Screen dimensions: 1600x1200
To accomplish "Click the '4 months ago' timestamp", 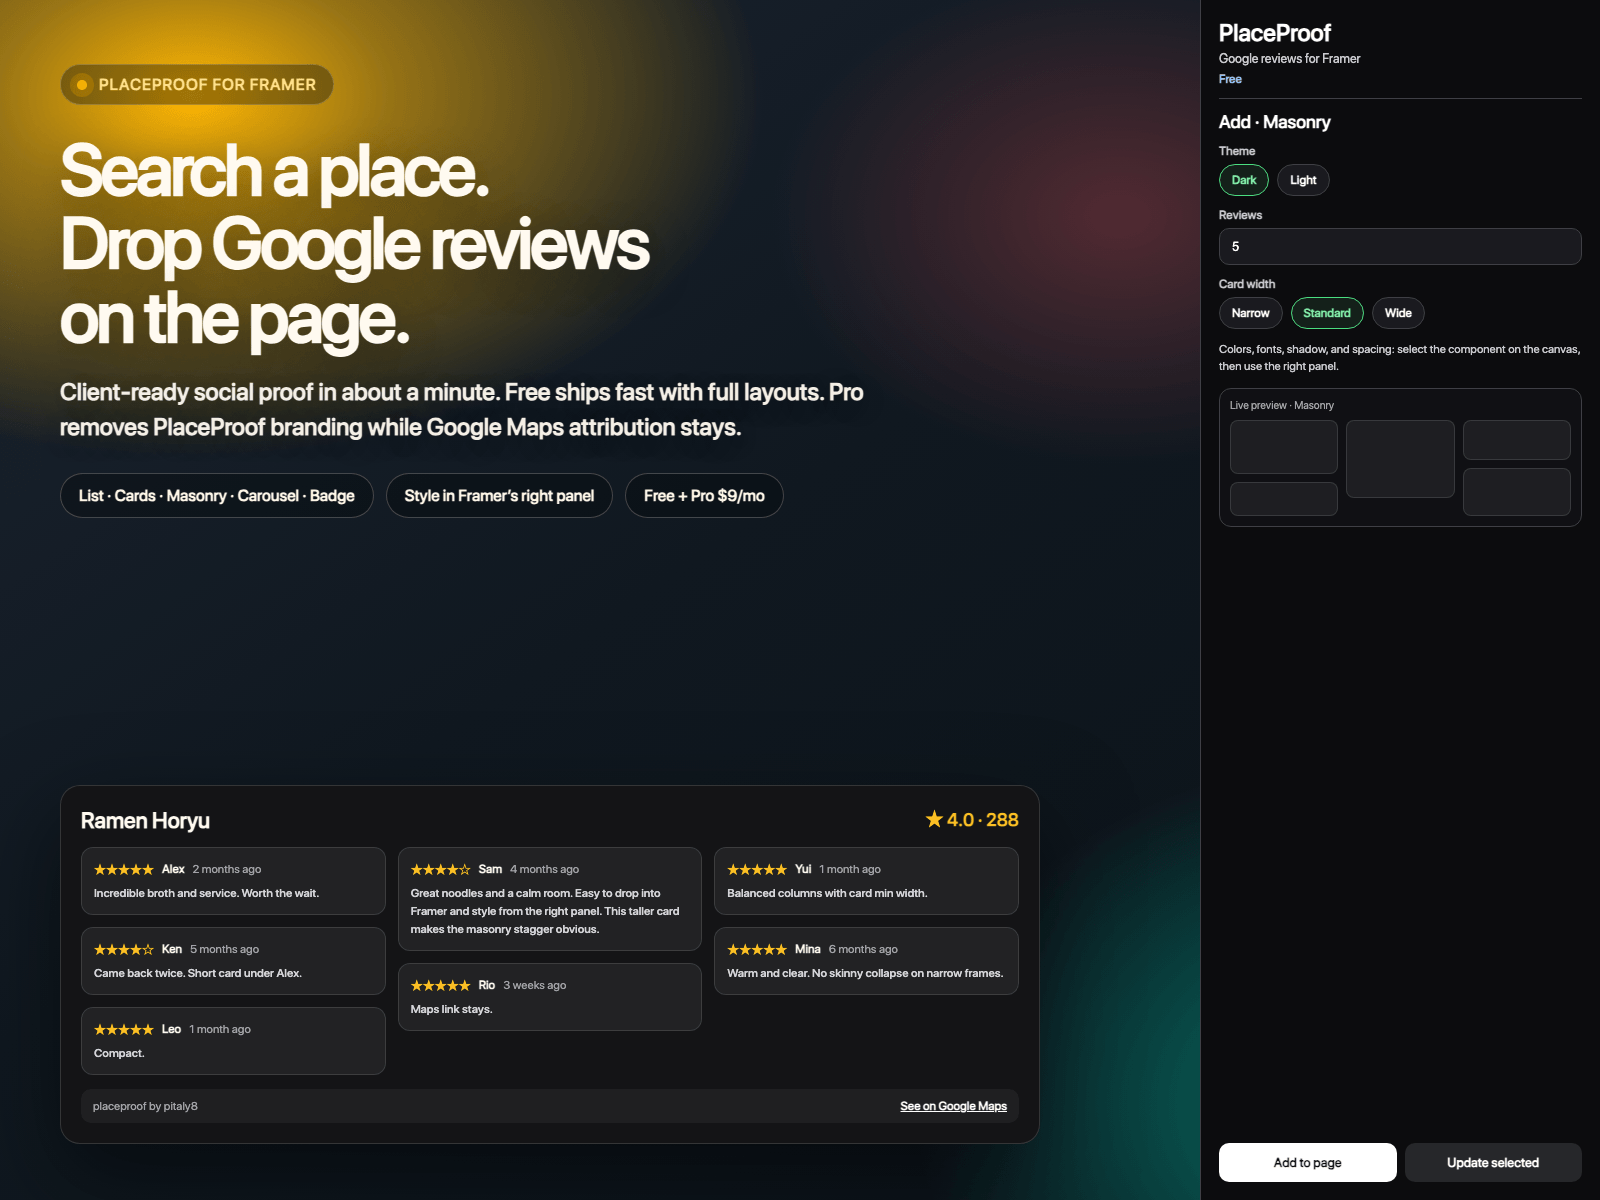I will tap(545, 869).
